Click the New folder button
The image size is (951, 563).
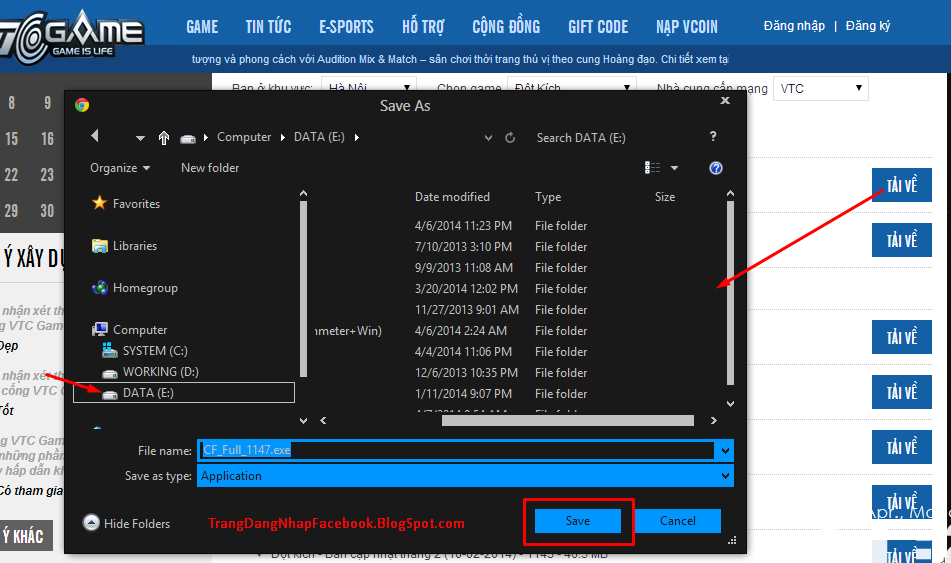click(210, 168)
